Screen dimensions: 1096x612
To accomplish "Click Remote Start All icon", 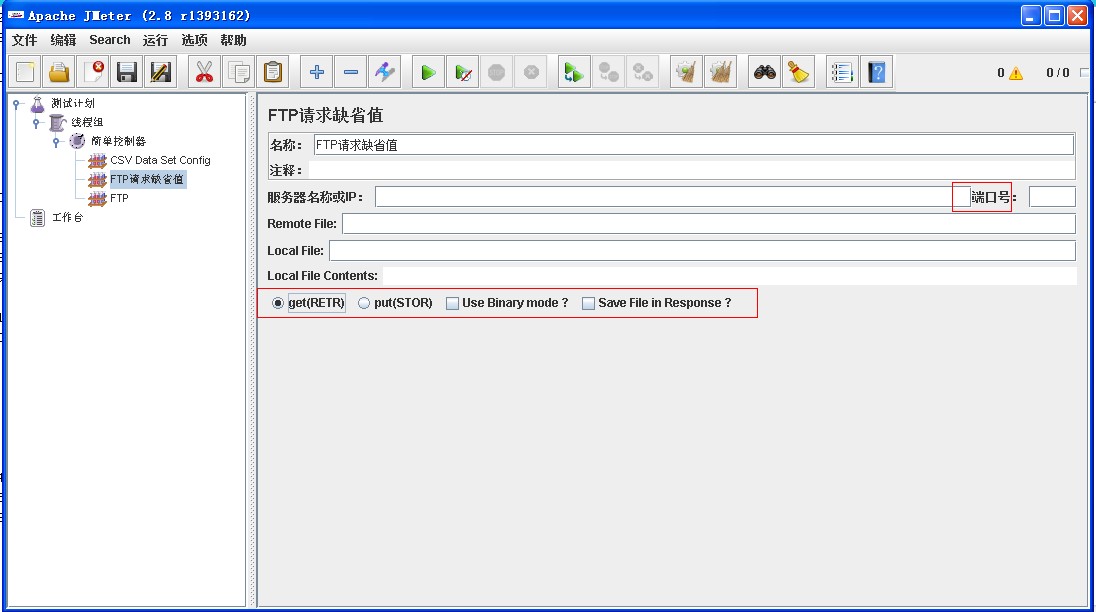I will click(x=574, y=72).
